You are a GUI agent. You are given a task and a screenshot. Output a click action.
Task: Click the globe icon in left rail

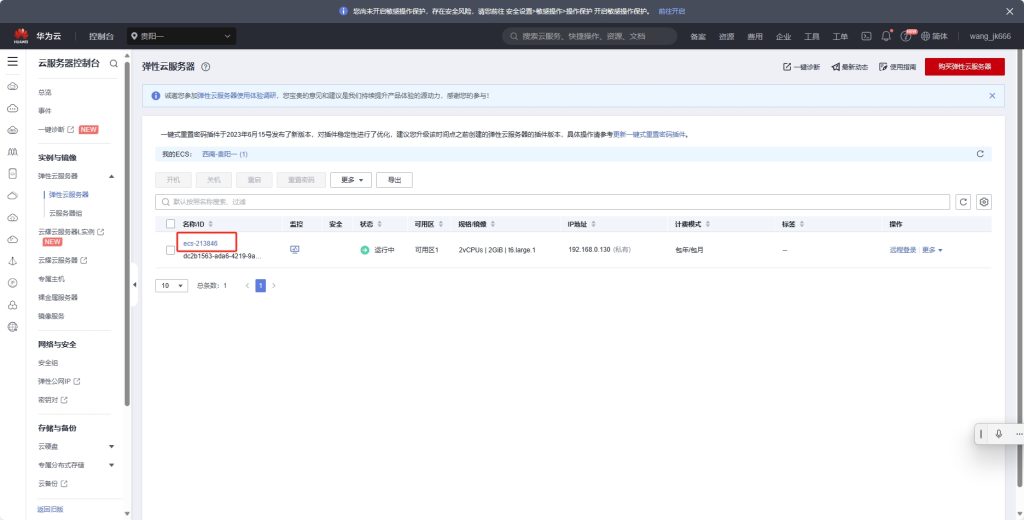click(12, 327)
